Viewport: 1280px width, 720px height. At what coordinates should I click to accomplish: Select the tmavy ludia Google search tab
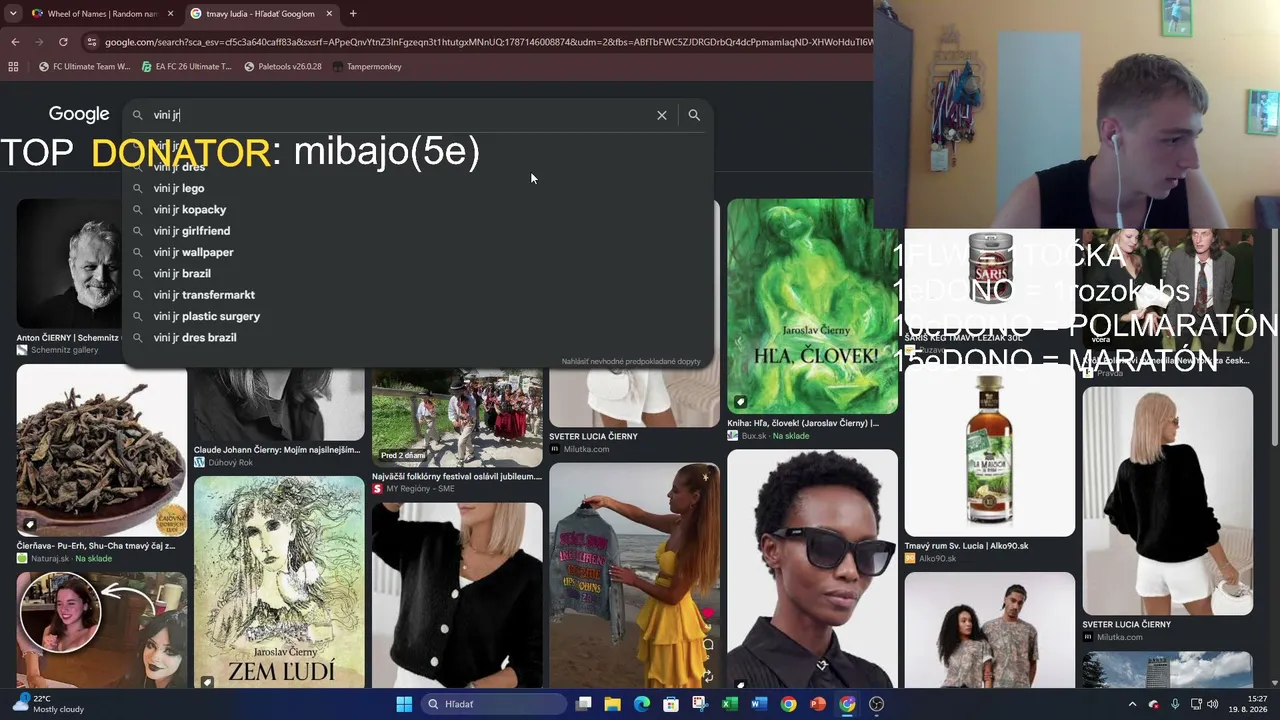[261, 14]
